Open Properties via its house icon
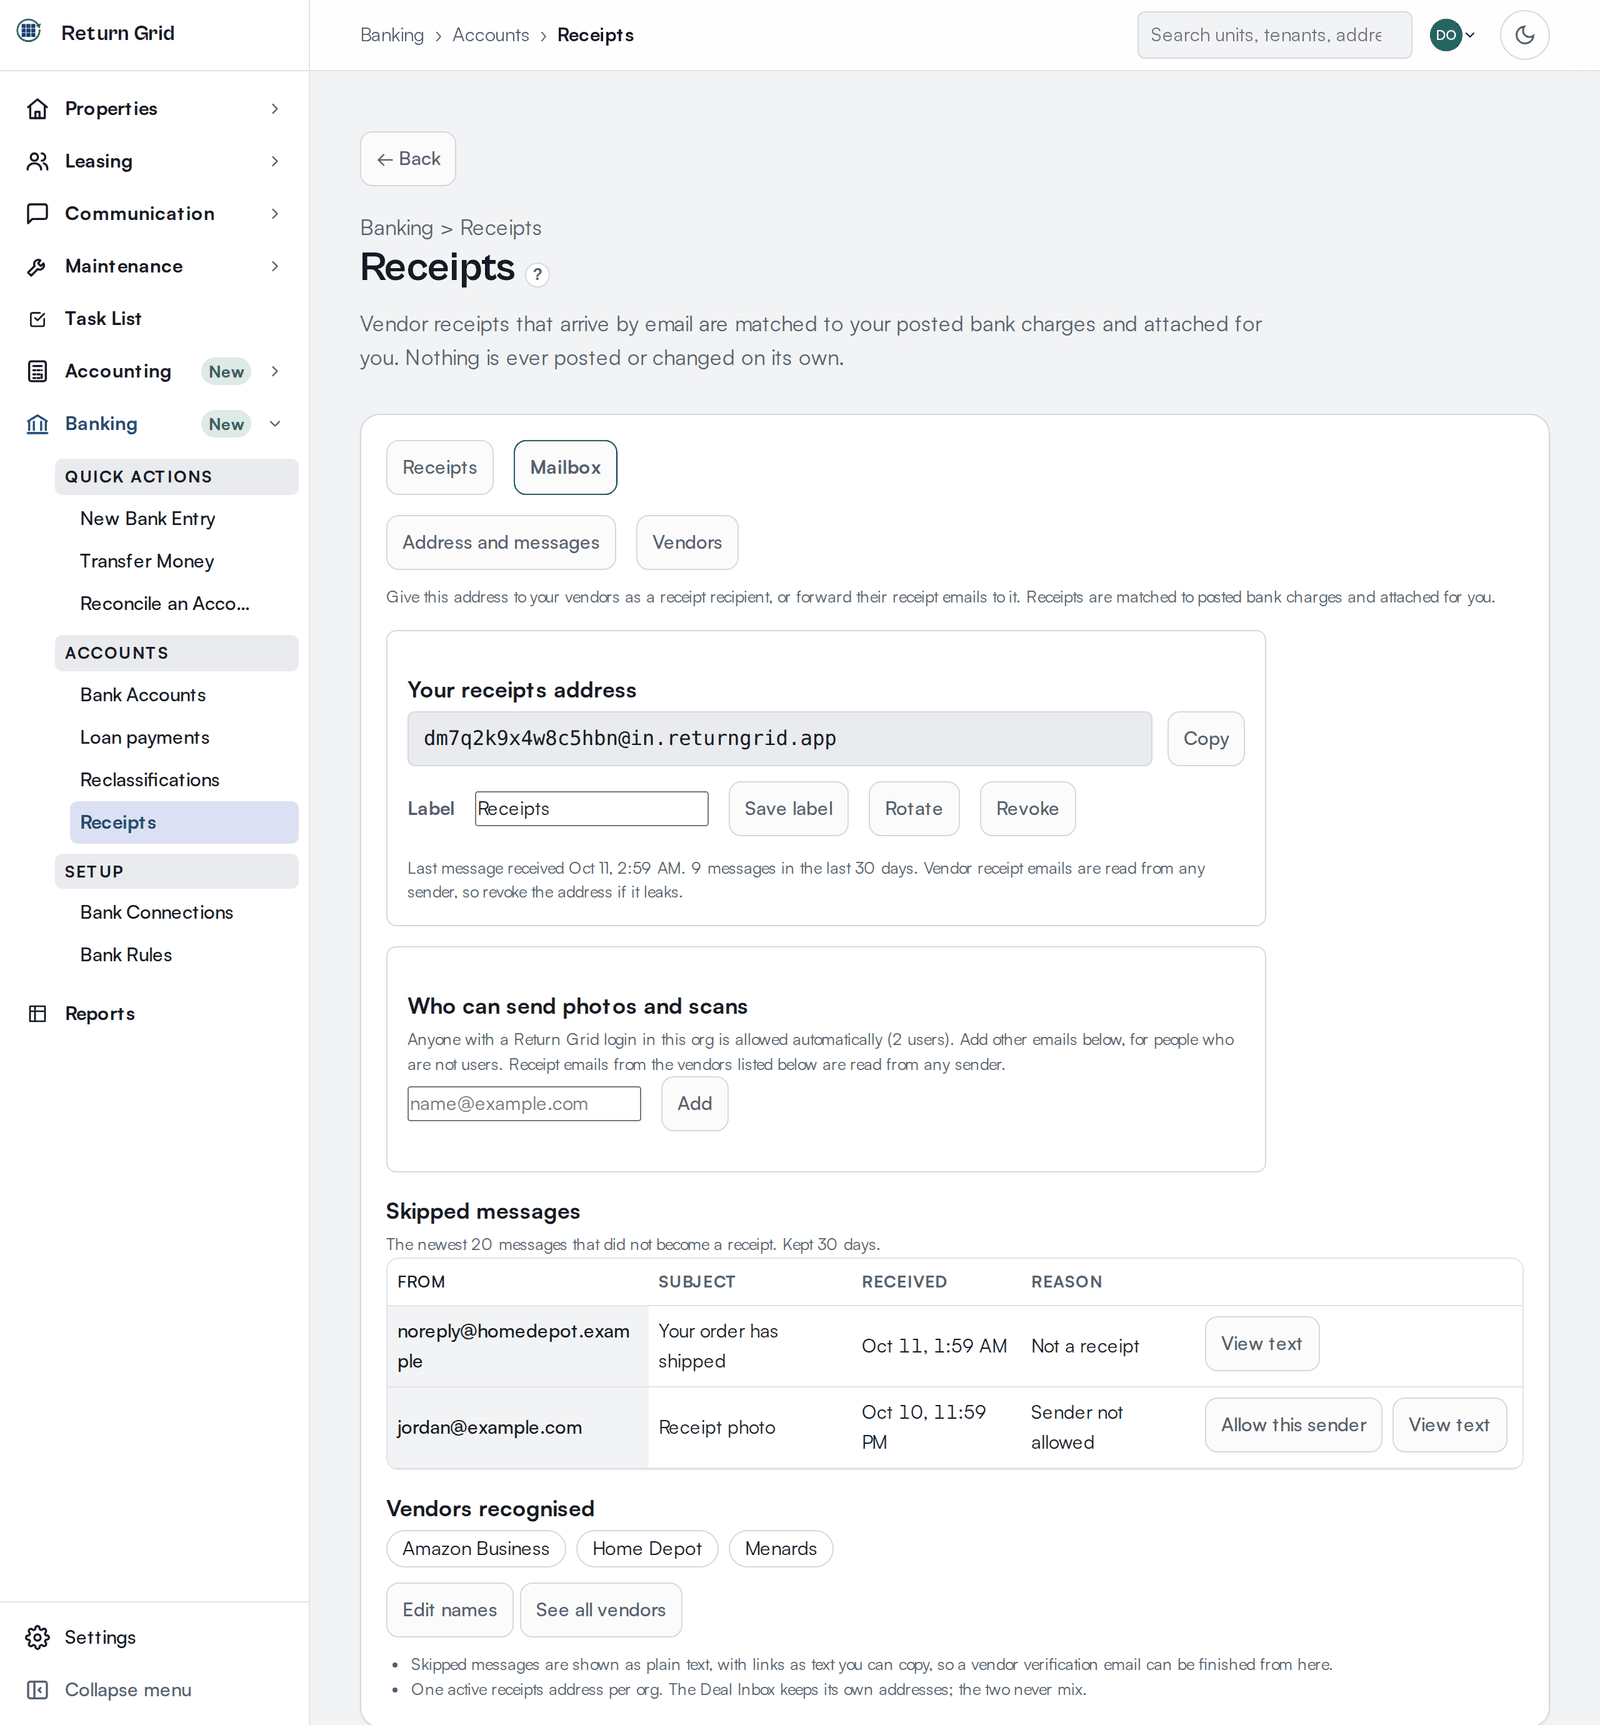1600x1725 pixels. coord(38,108)
